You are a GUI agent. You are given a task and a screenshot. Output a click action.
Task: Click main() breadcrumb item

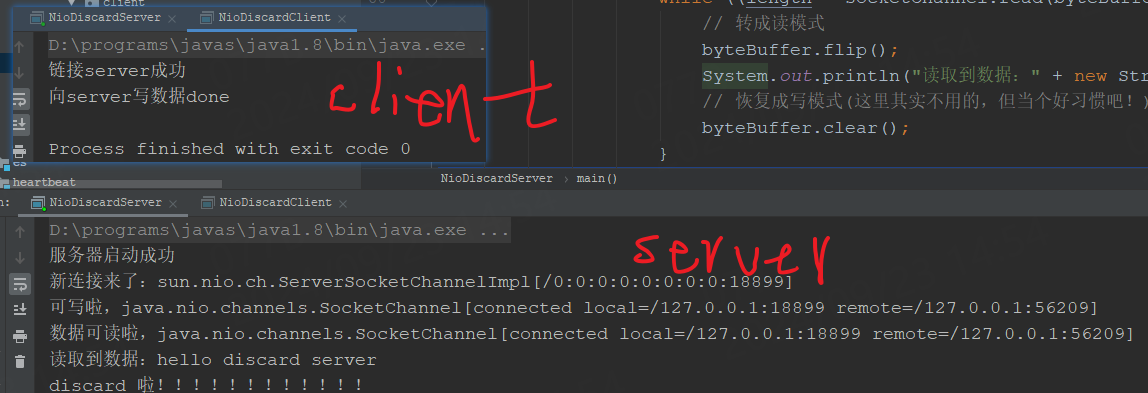coord(597,179)
